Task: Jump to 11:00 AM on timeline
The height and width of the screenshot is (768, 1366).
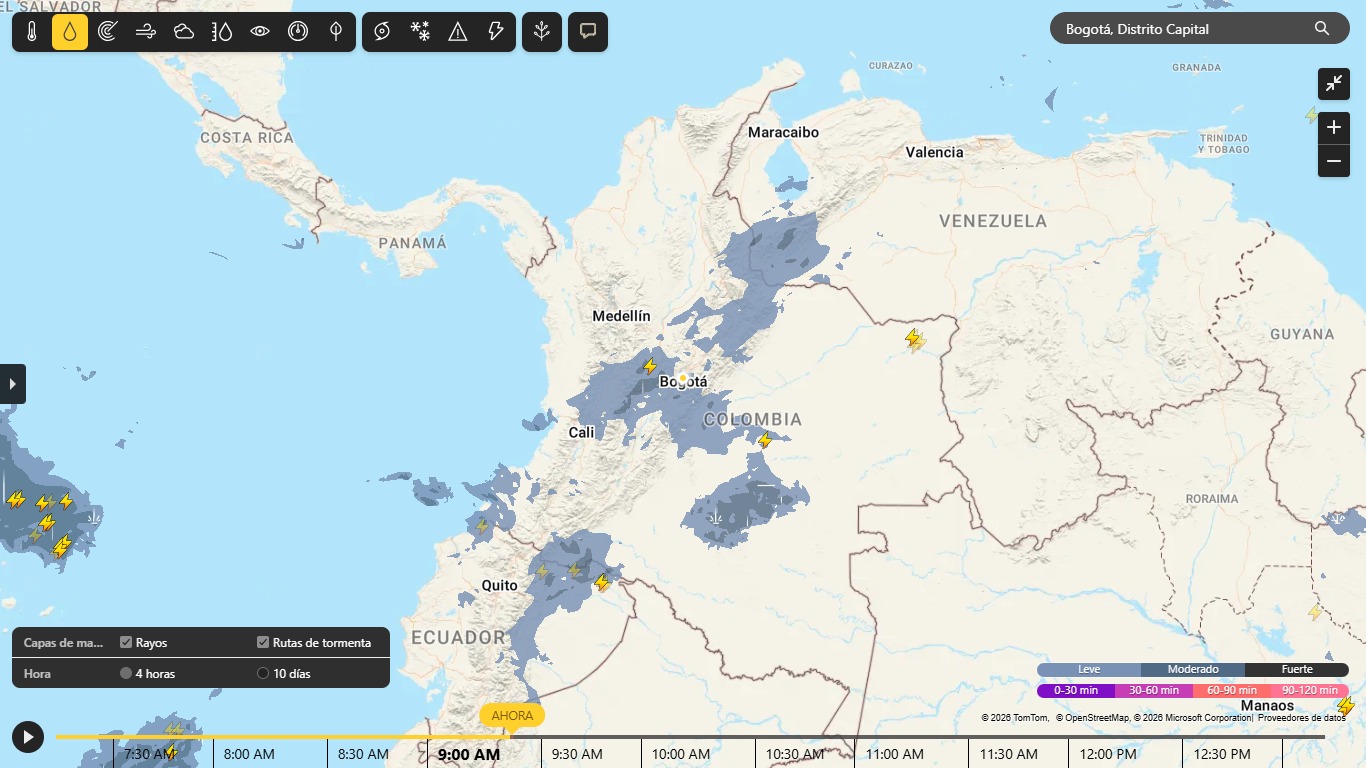Action: click(895, 754)
